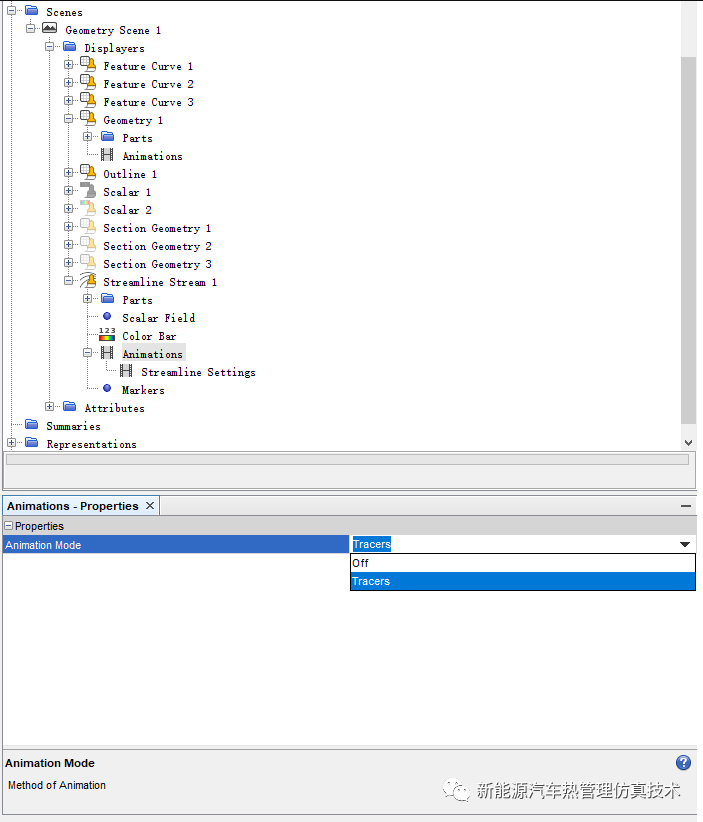The width and height of the screenshot is (703, 822).
Task: Click the Summaries folder icon
Action: point(31,424)
